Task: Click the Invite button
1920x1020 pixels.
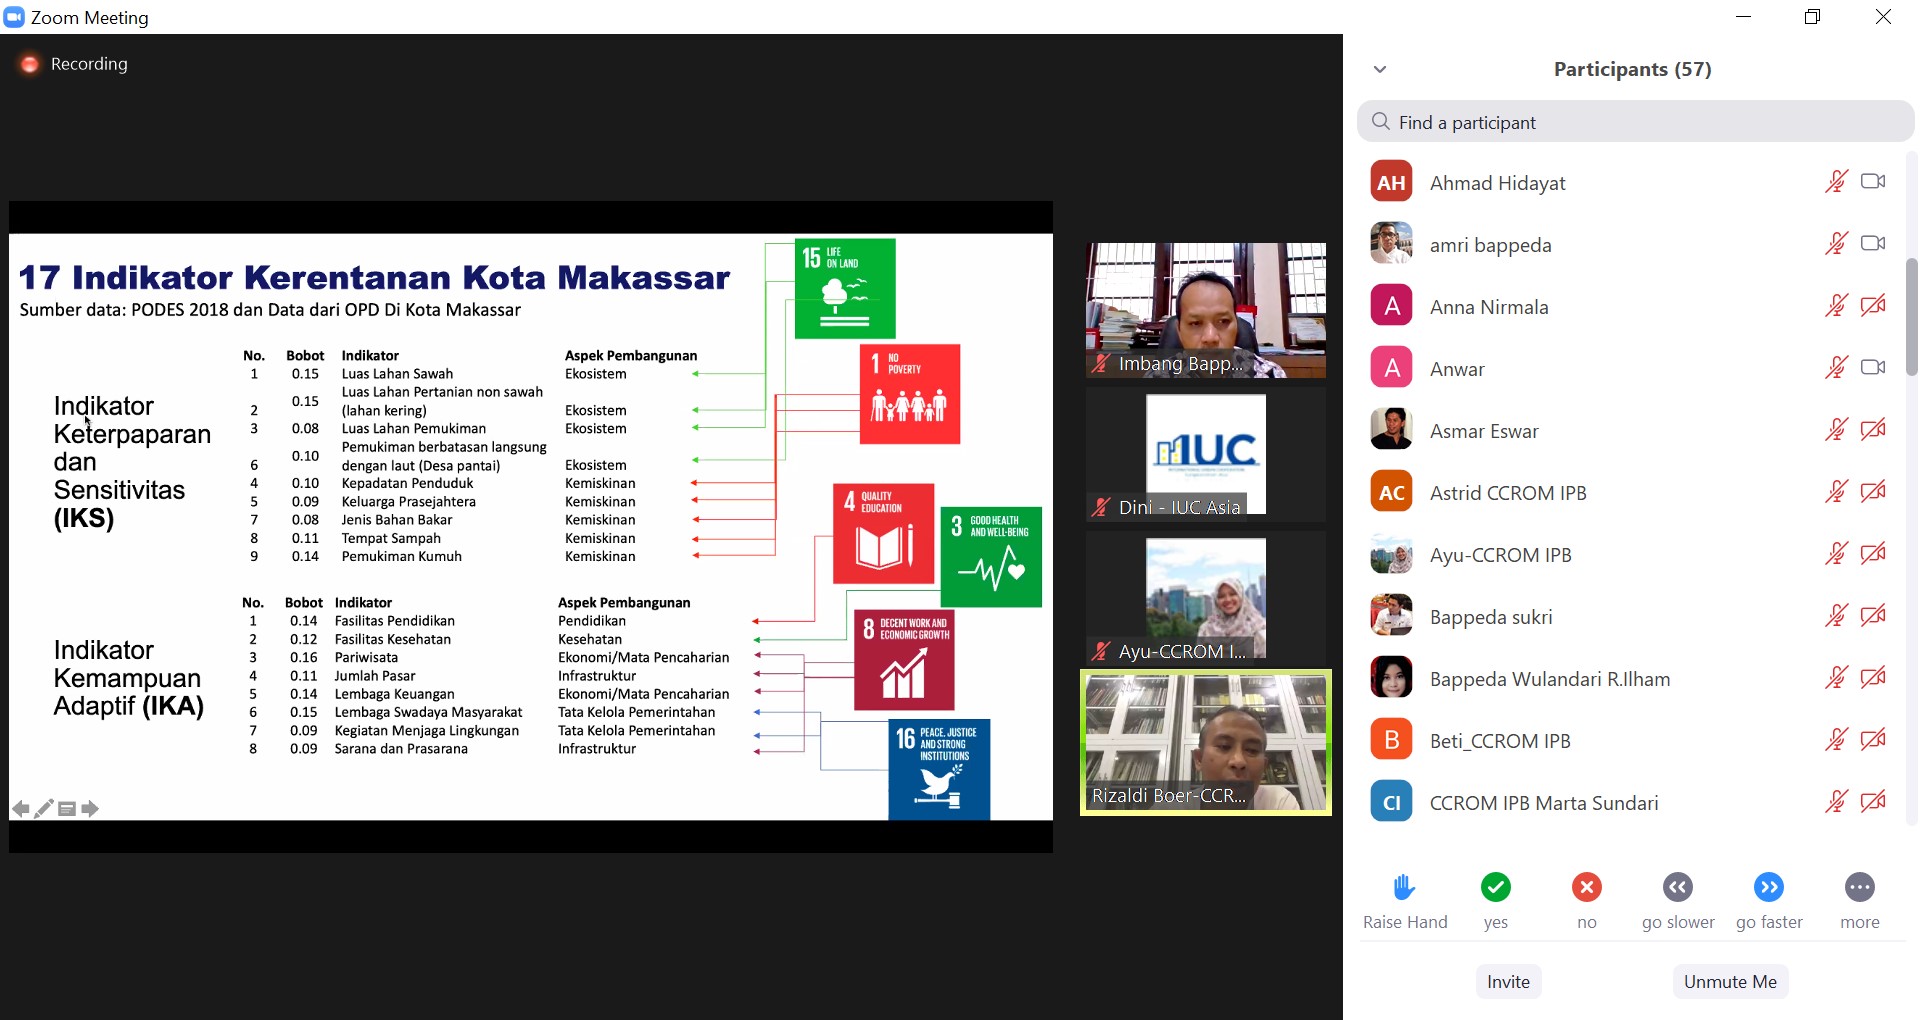Action: click(x=1508, y=982)
